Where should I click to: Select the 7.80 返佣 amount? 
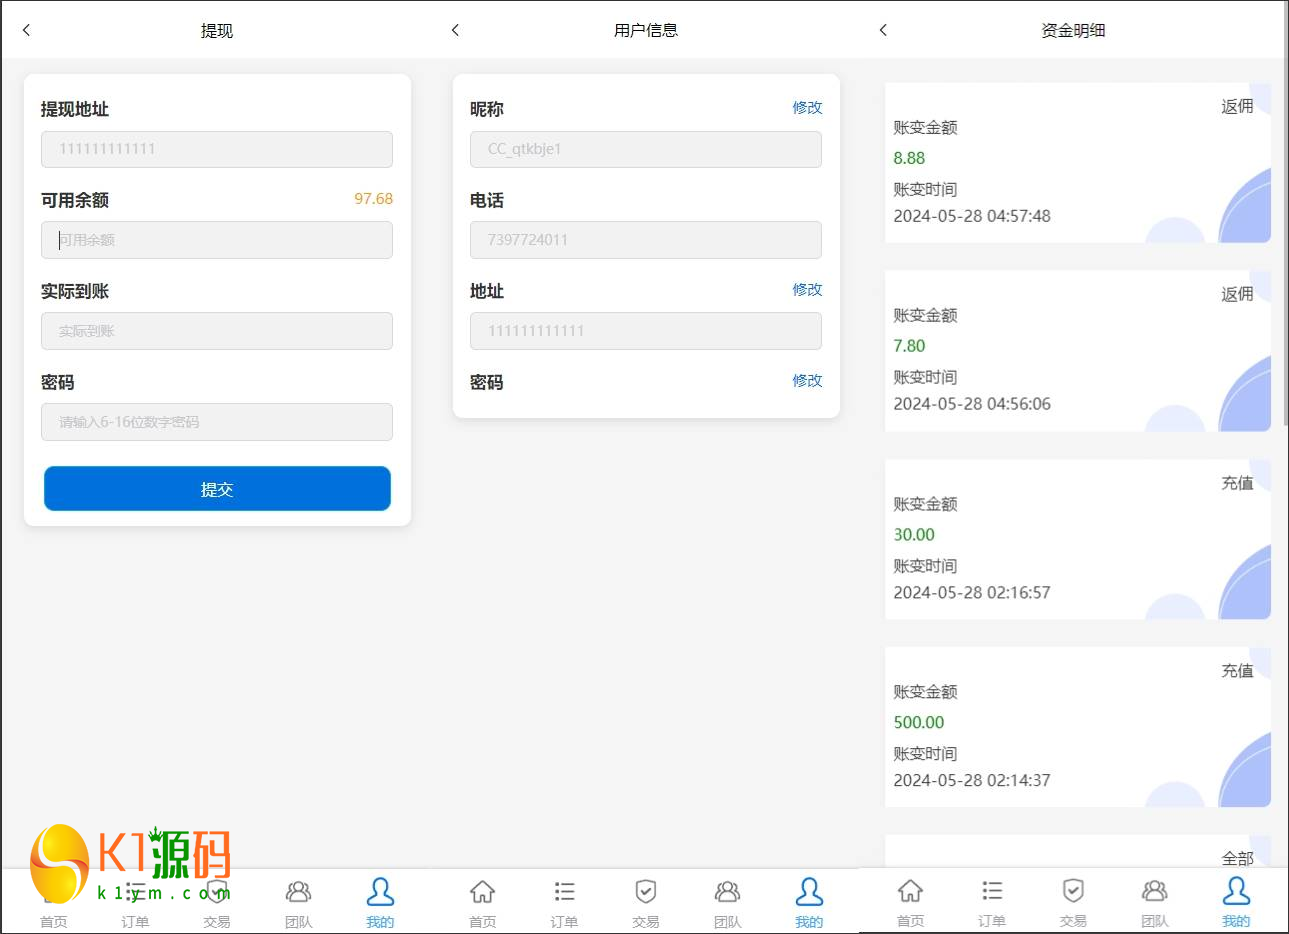click(x=909, y=346)
